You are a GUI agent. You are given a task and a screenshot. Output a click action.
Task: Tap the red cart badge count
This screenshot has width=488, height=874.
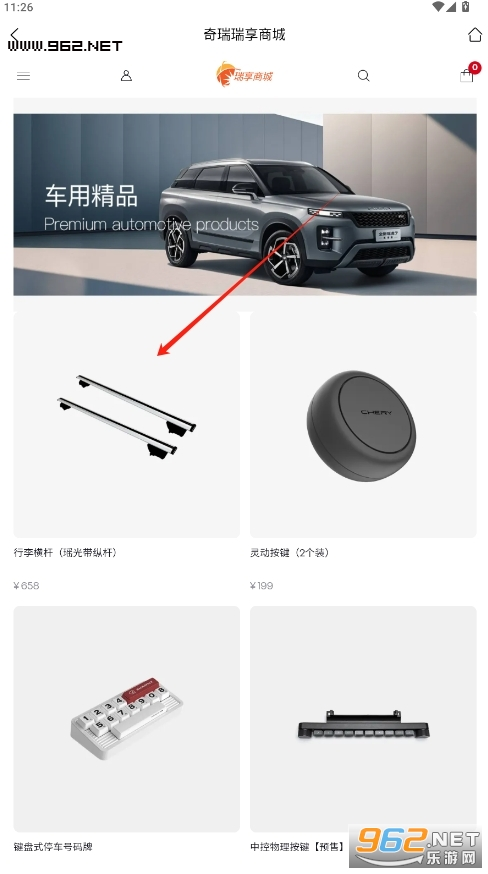[x=475, y=67]
